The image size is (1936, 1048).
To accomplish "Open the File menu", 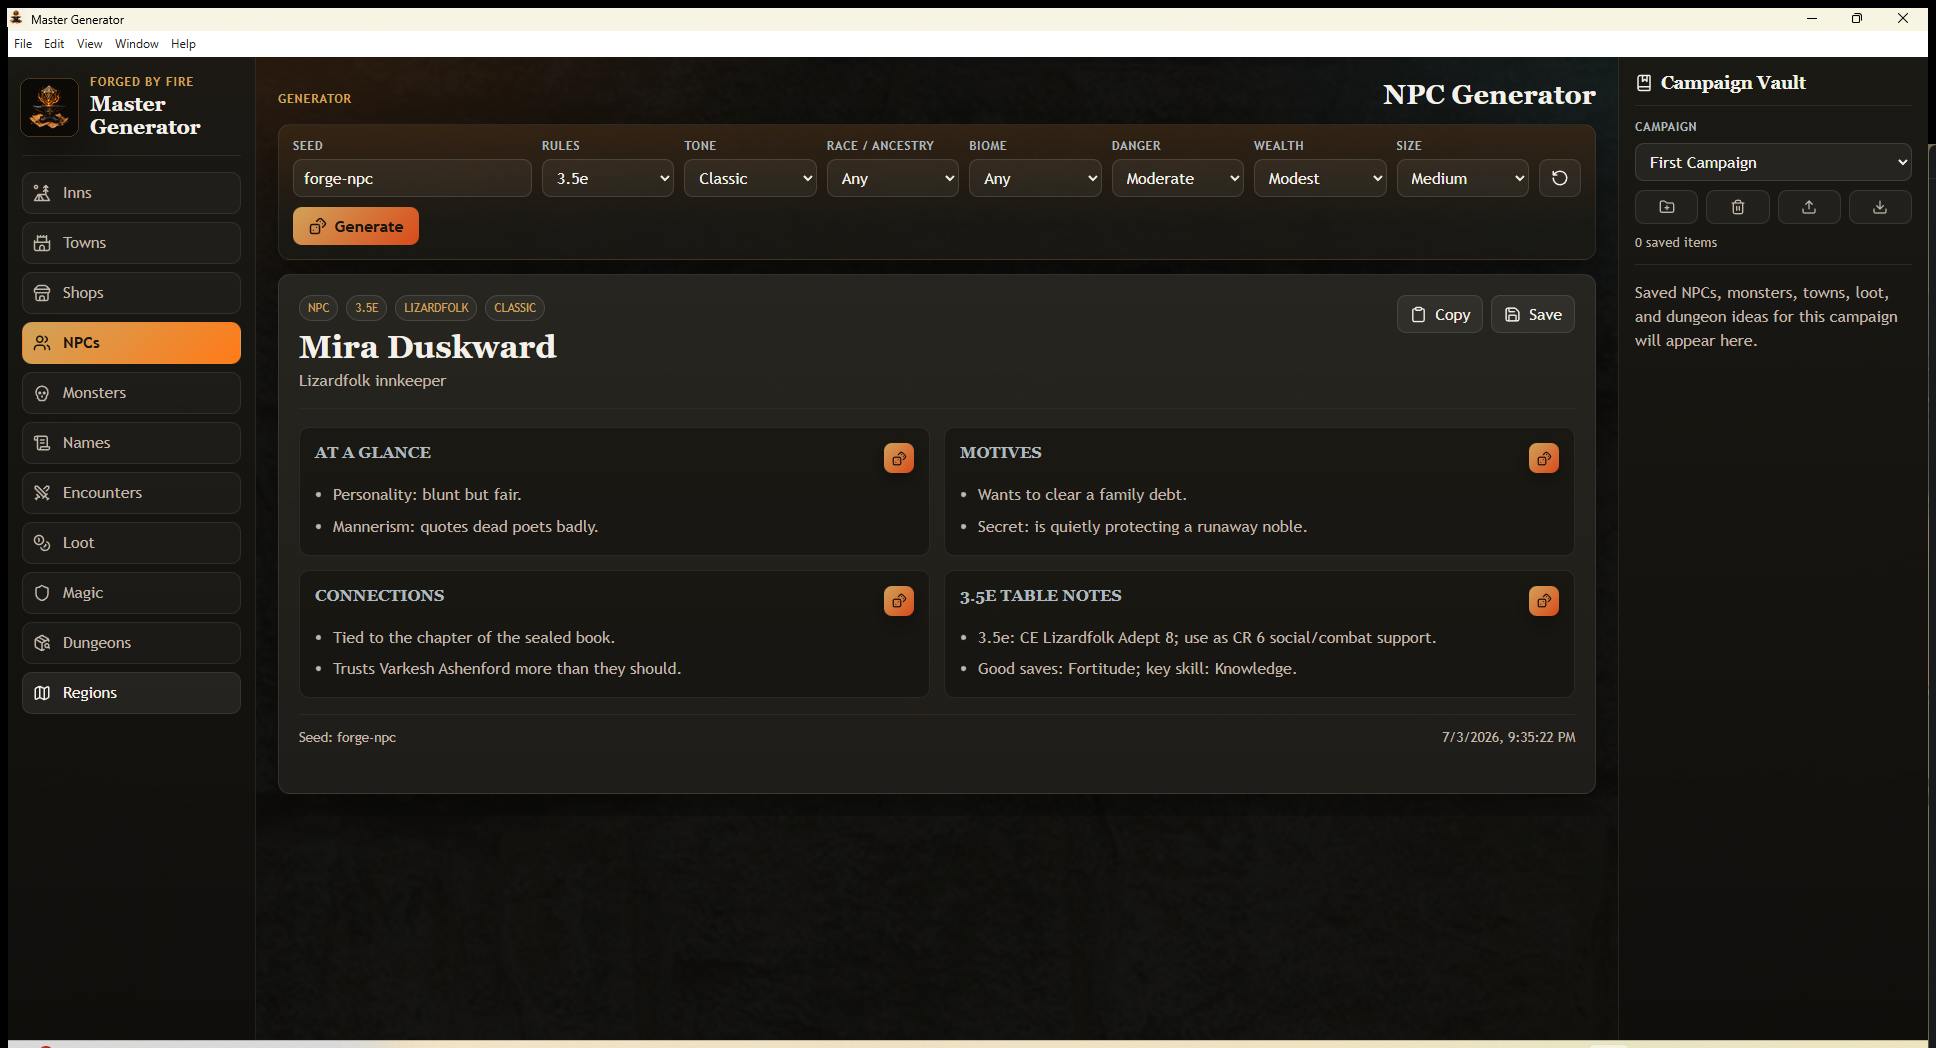I will pyautogui.click(x=23, y=44).
